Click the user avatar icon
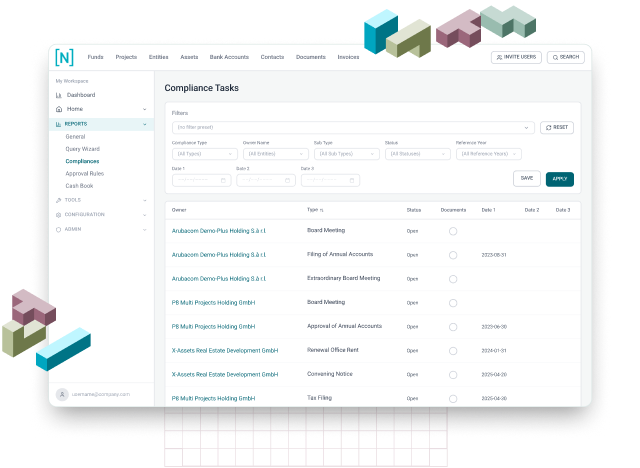This screenshot has width=640, height=468. click(62, 395)
